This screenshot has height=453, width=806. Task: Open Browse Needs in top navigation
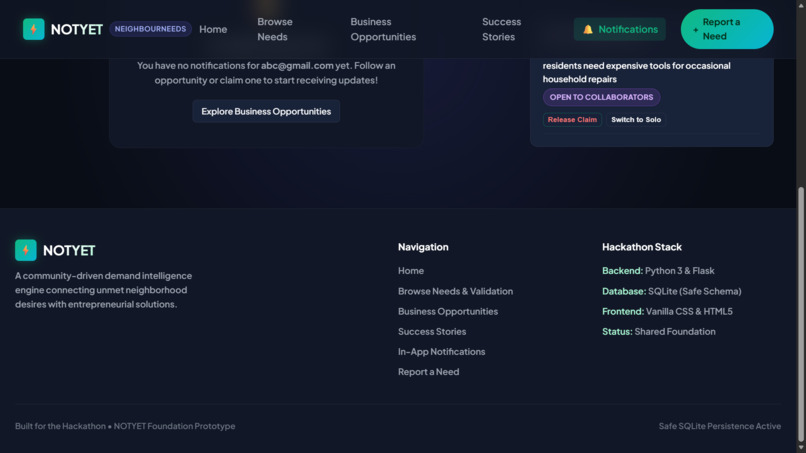point(275,29)
